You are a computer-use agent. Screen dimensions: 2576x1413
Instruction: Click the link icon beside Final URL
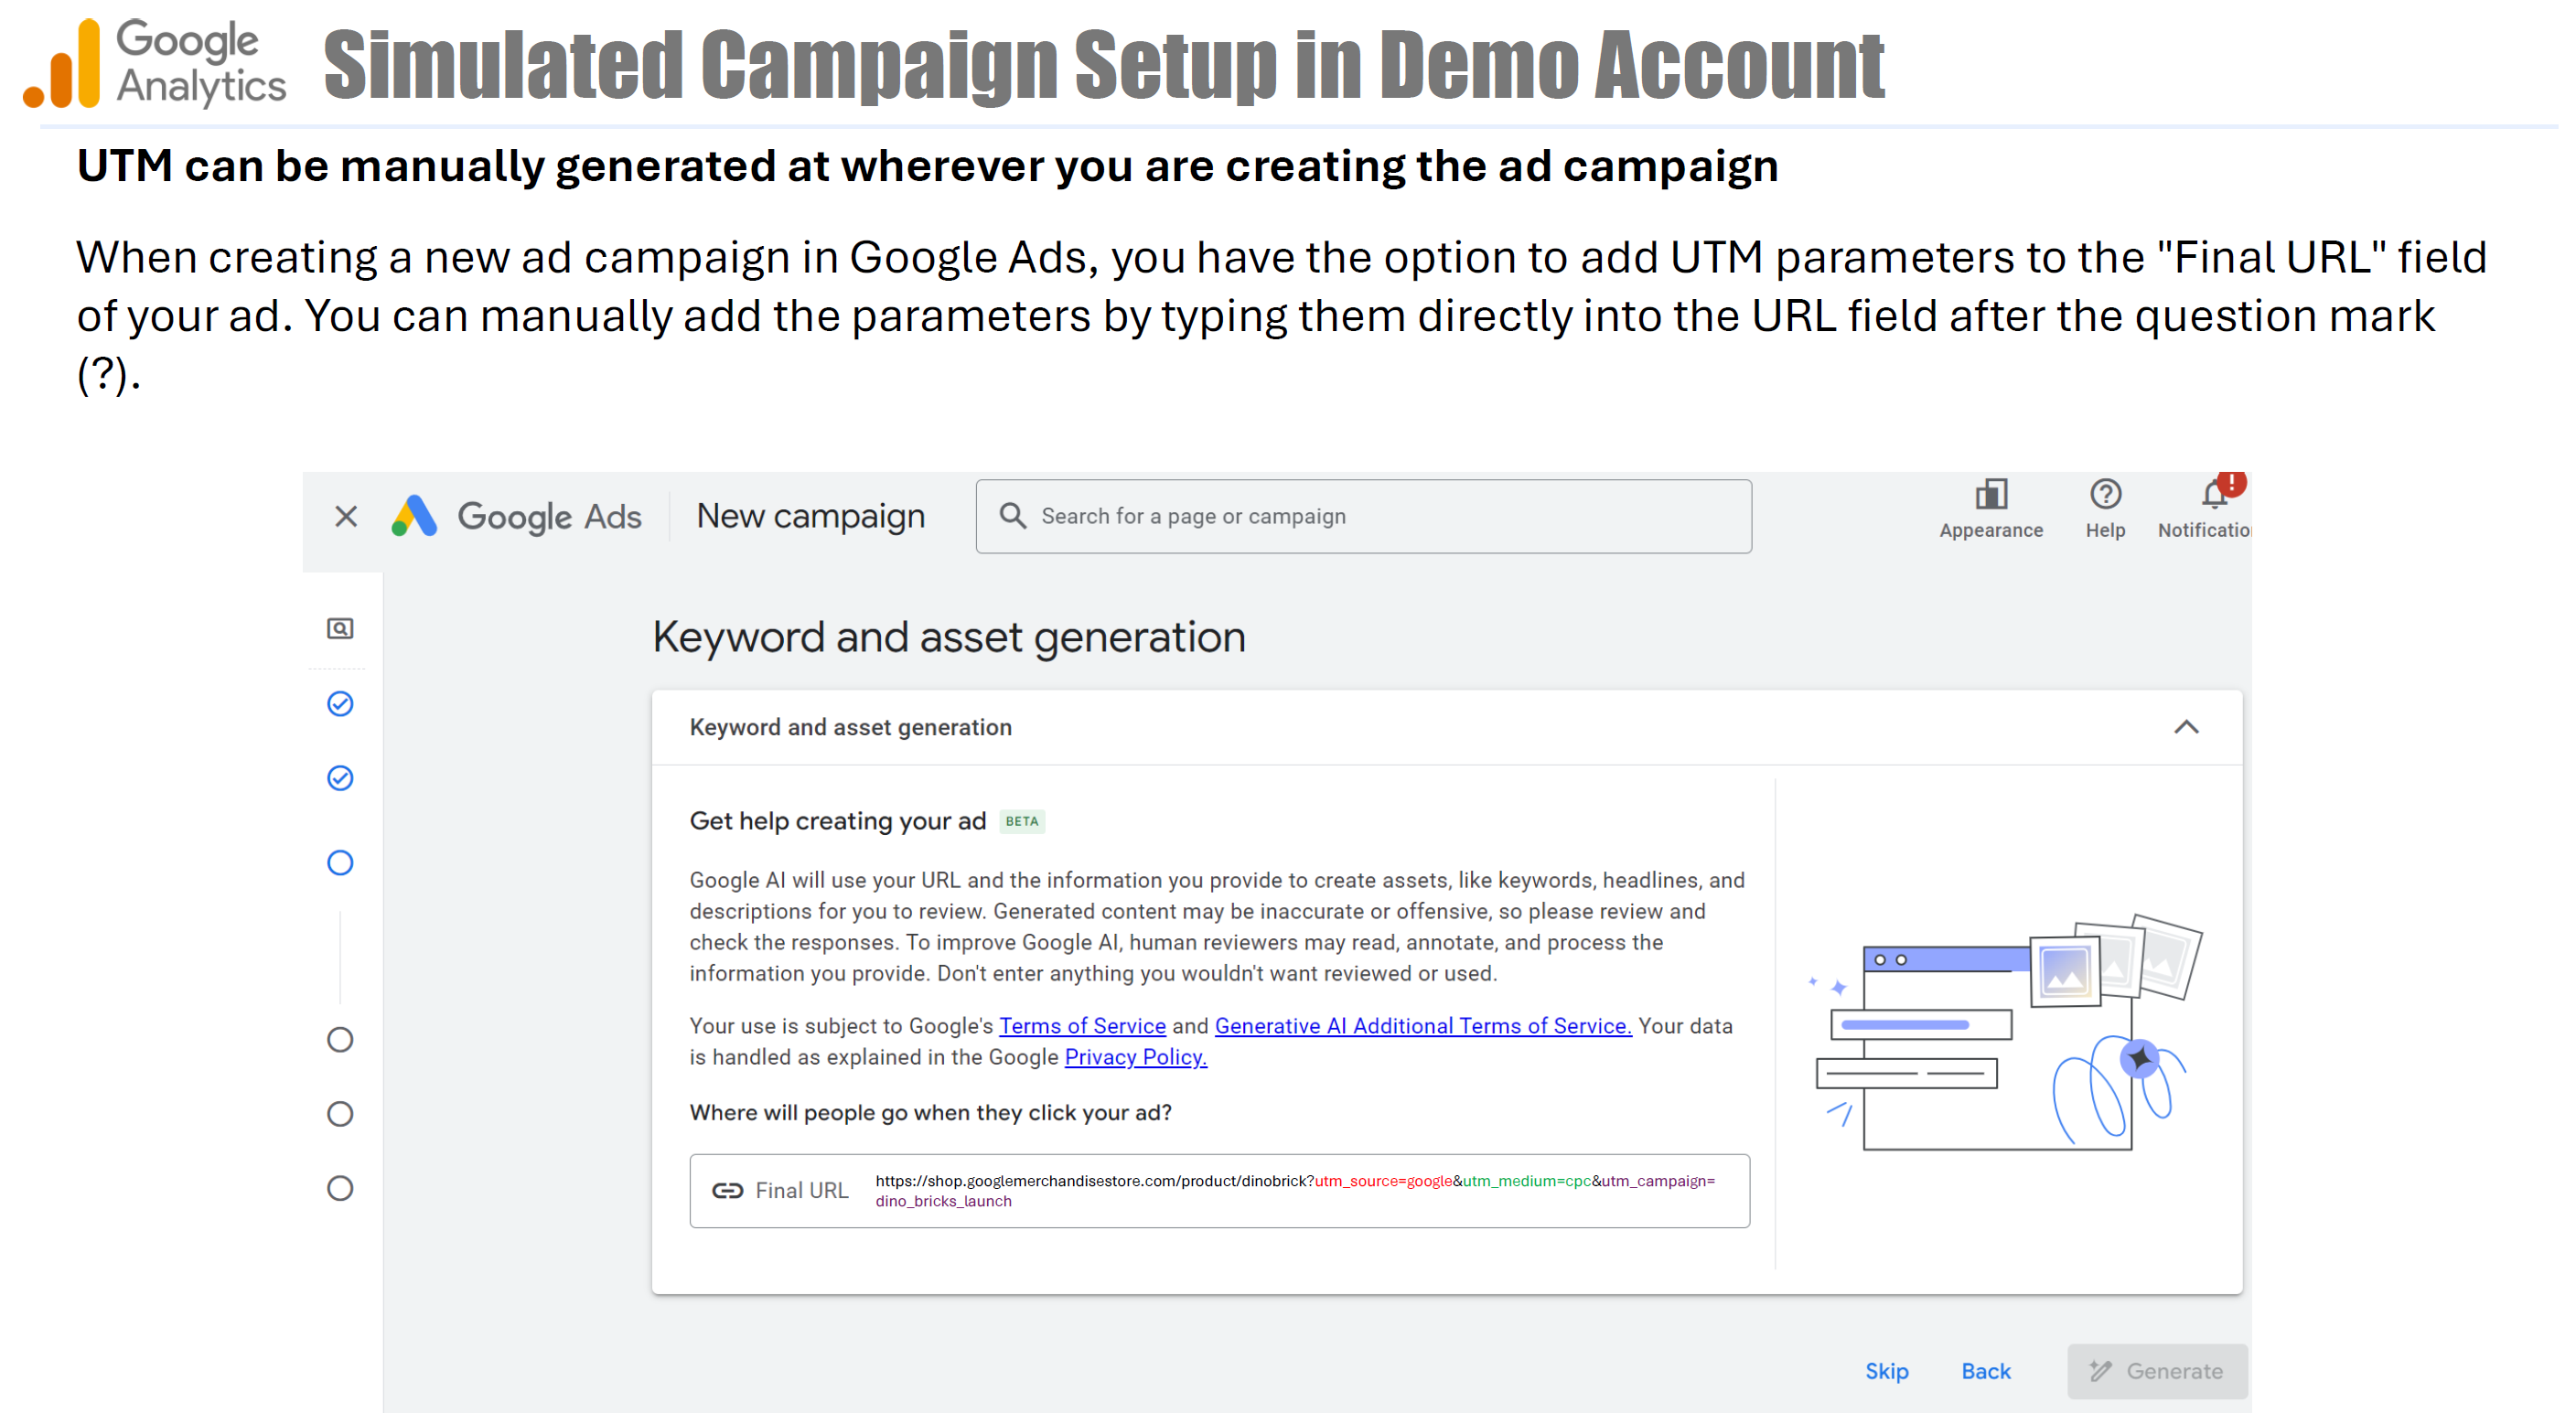[727, 1190]
